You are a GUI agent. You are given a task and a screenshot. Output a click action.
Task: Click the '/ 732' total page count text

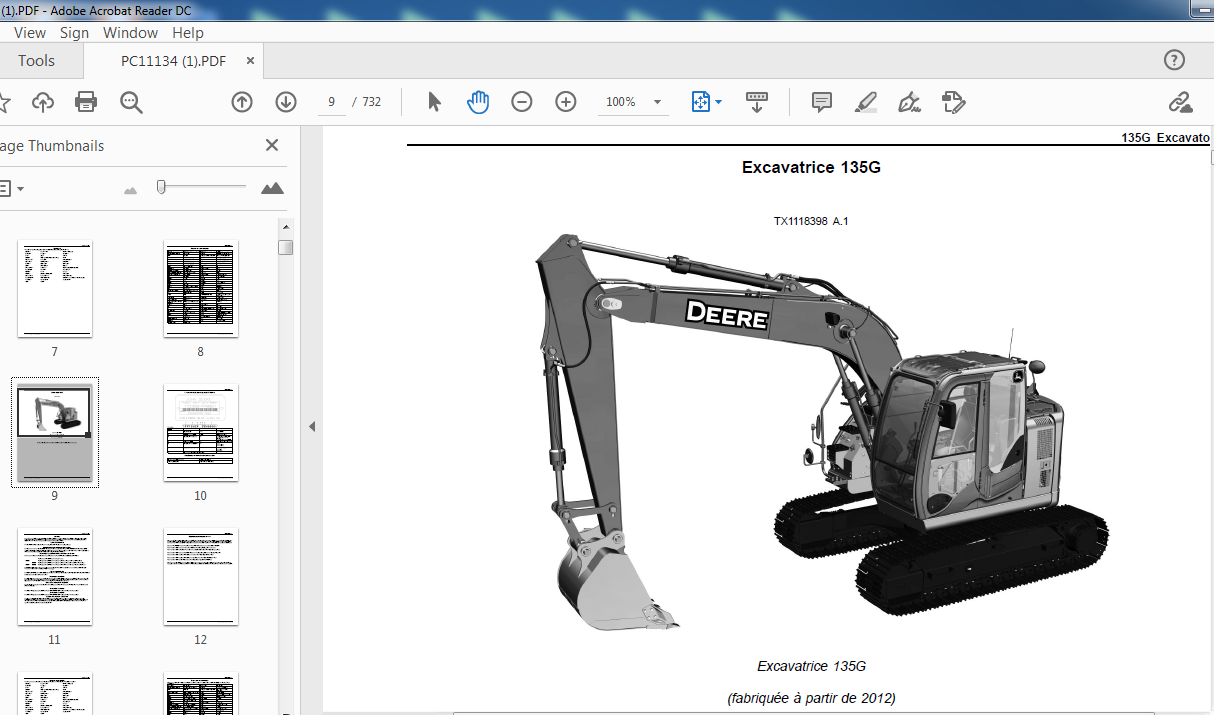click(x=366, y=102)
